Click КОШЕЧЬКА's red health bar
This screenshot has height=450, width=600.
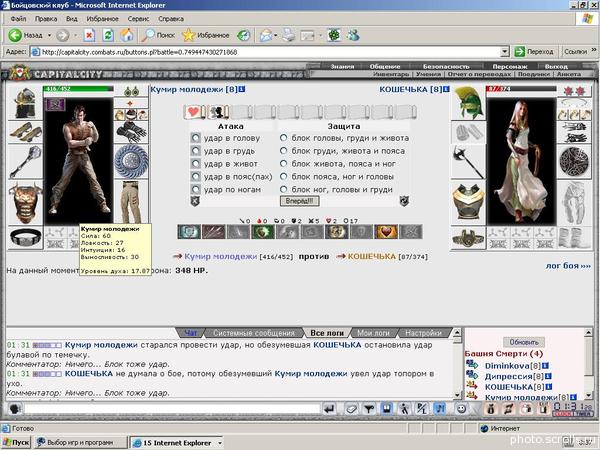pos(521,89)
